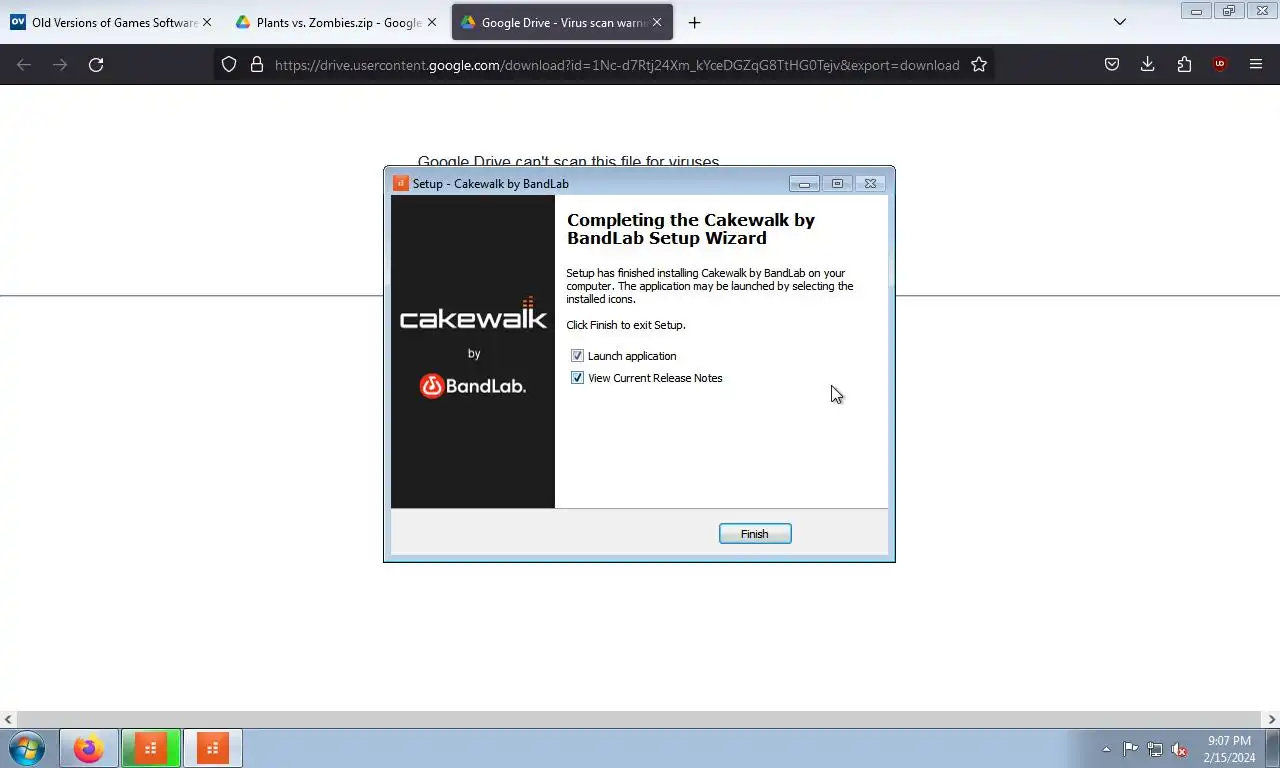
Task: Minimize the Cakewalk Setup window
Action: tap(804, 183)
